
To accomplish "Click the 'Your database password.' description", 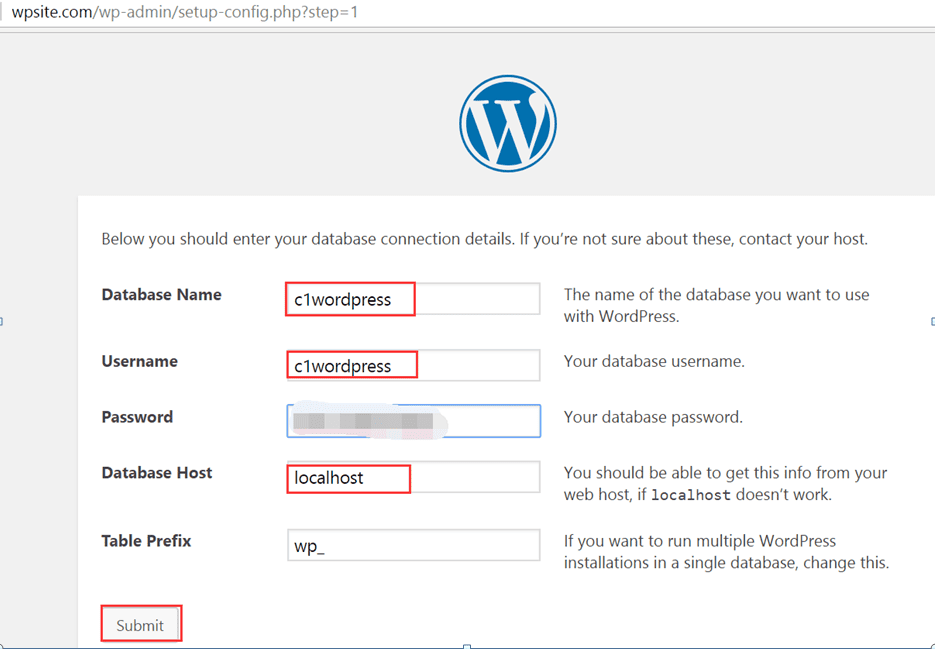I will click(653, 417).
